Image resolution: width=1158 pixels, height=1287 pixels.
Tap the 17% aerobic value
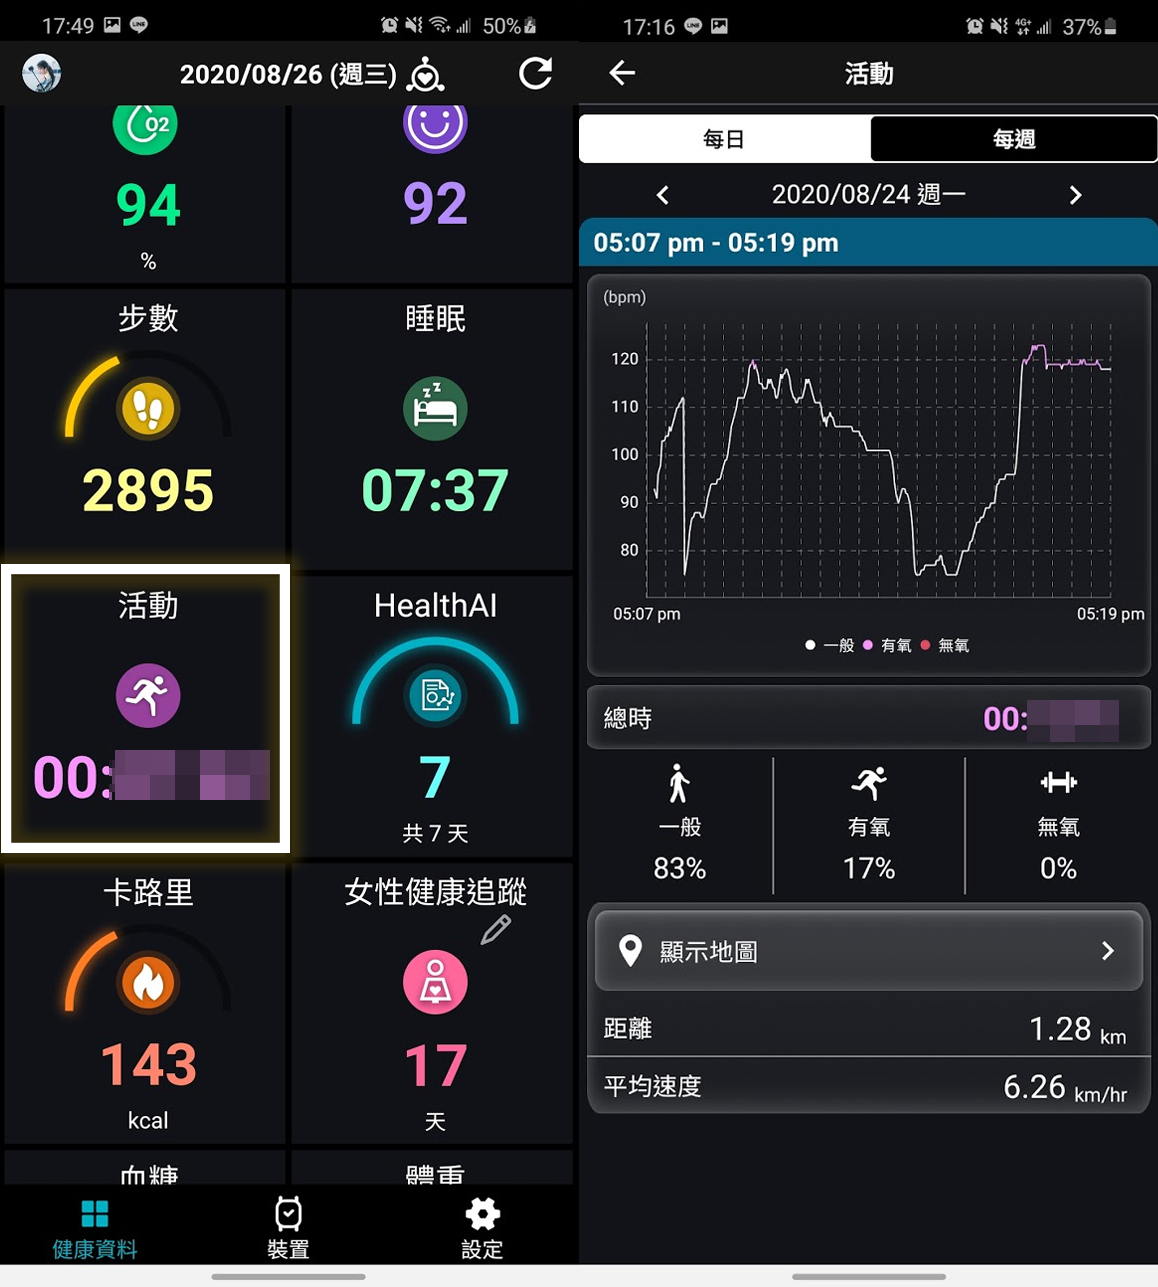point(869,868)
